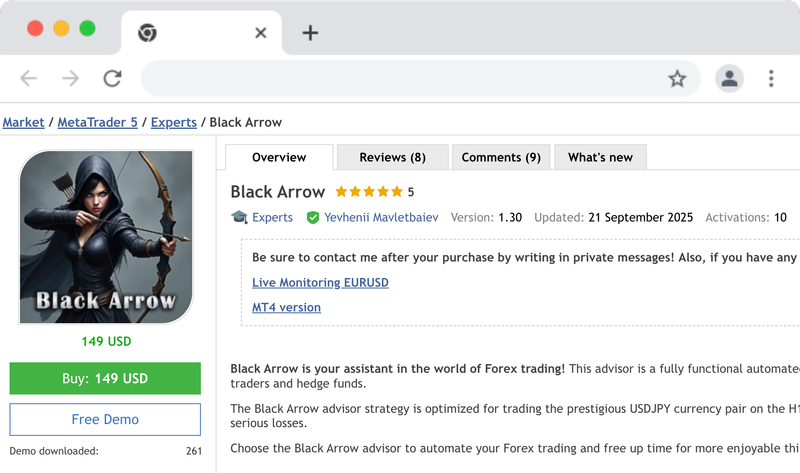The height and width of the screenshot is (473, 800).
Task: Click the 'Be sure to contact me' notice text
Action: [x=524, y=257]
